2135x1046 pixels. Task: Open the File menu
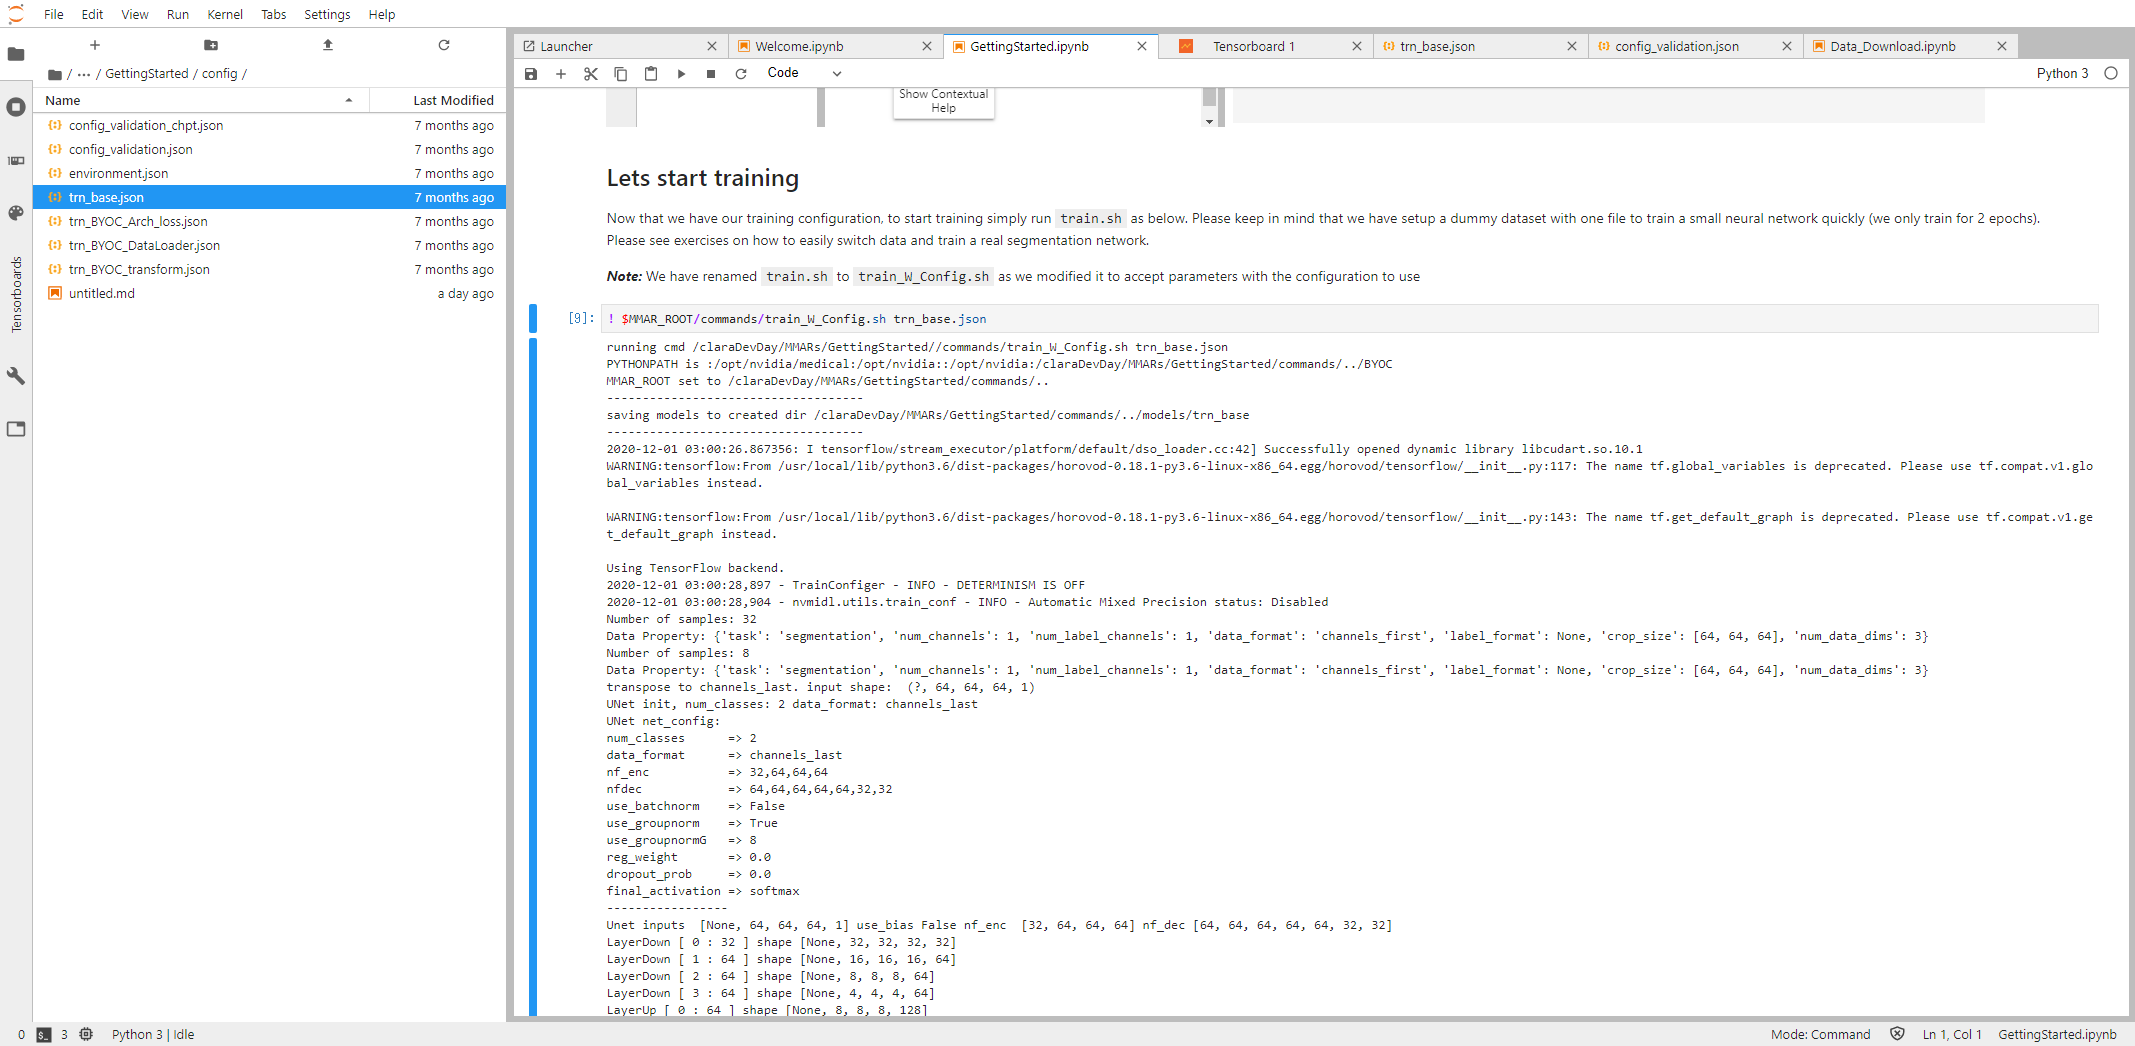tap(54, 14)
